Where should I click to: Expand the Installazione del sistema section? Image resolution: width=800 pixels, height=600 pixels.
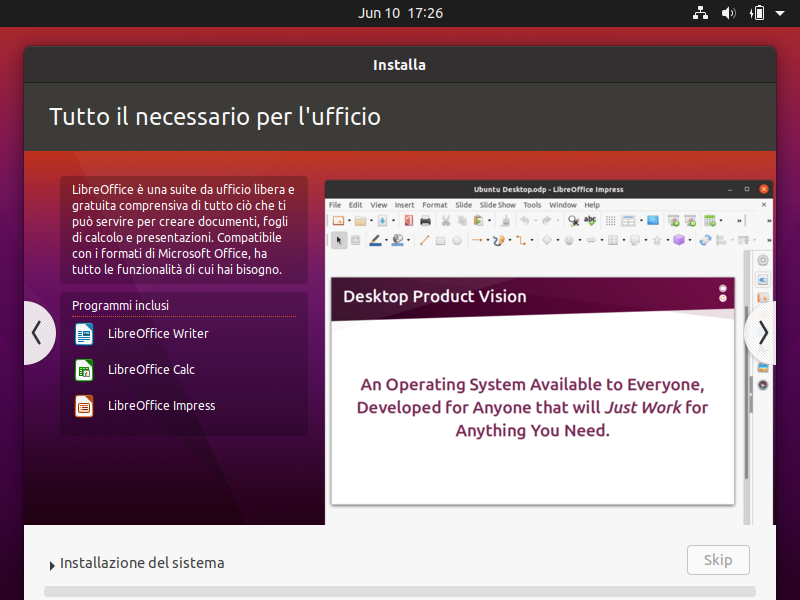coord(142,563)
